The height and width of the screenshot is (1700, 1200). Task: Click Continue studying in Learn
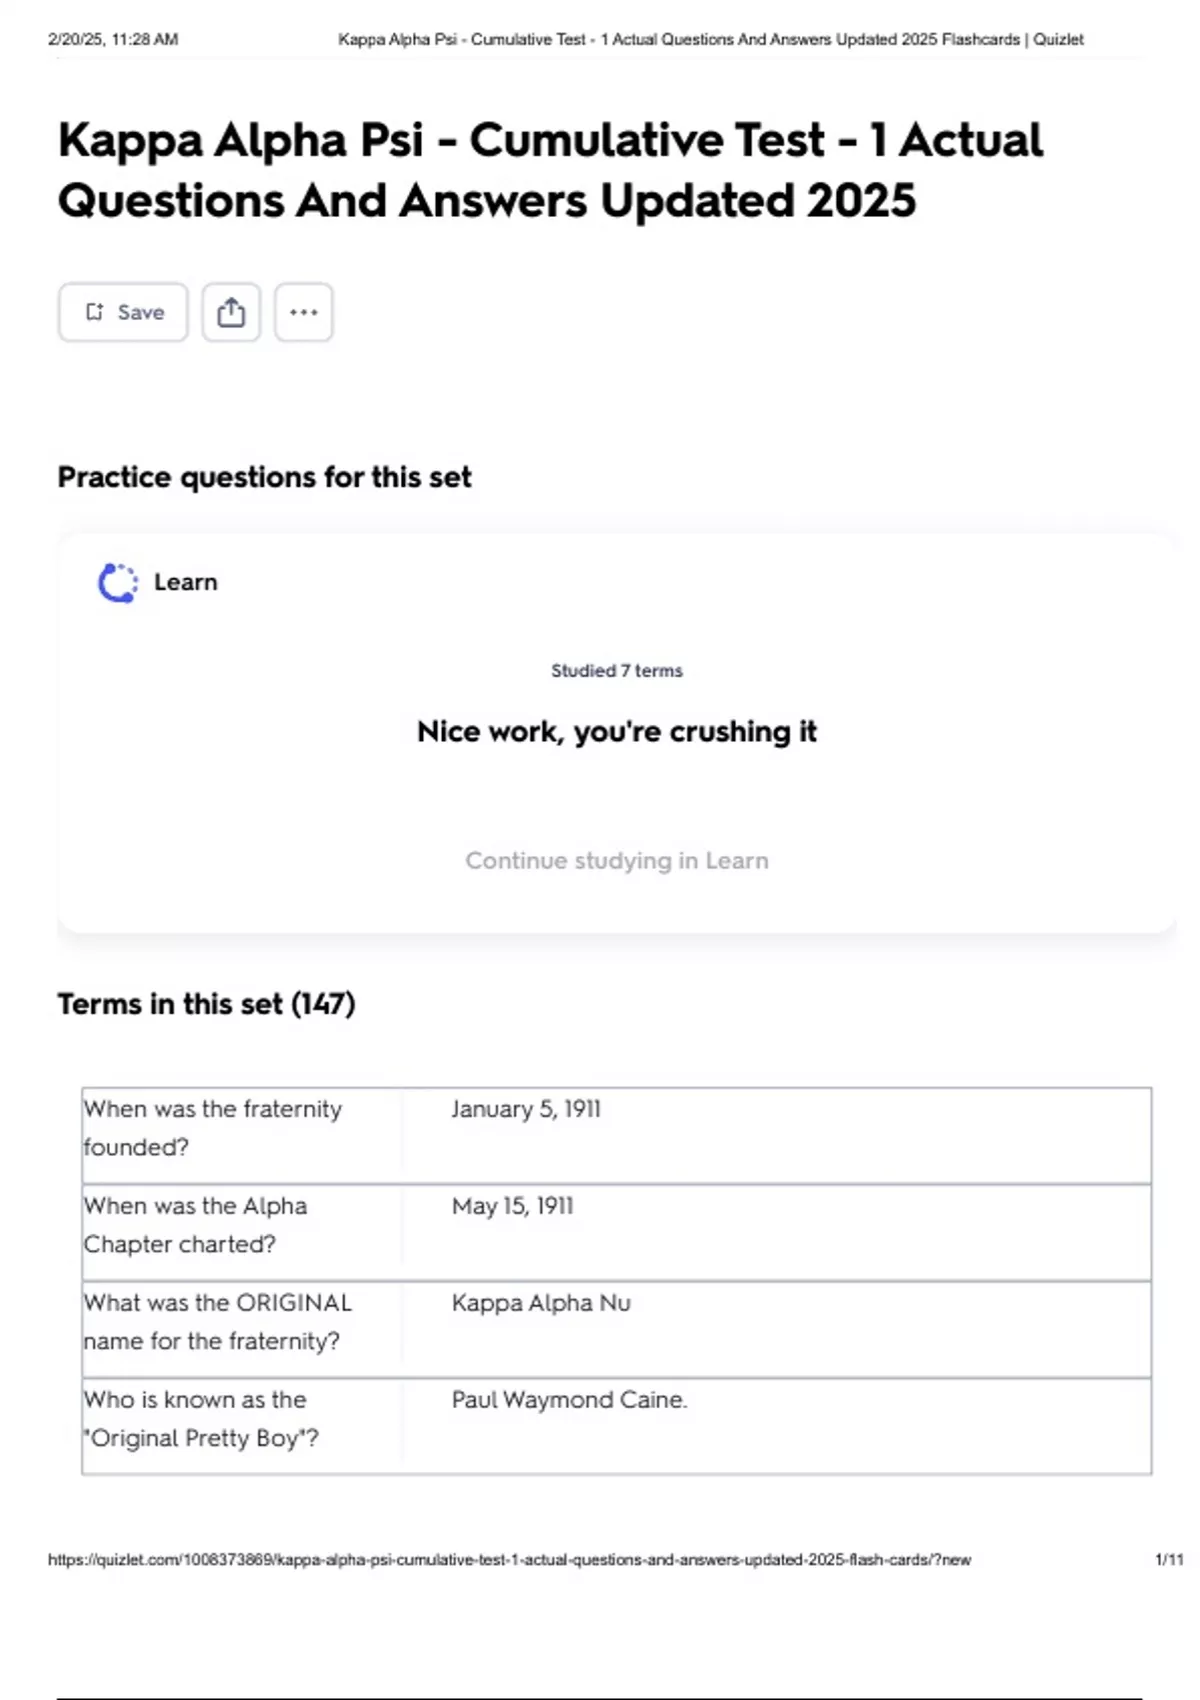(616, 861)
